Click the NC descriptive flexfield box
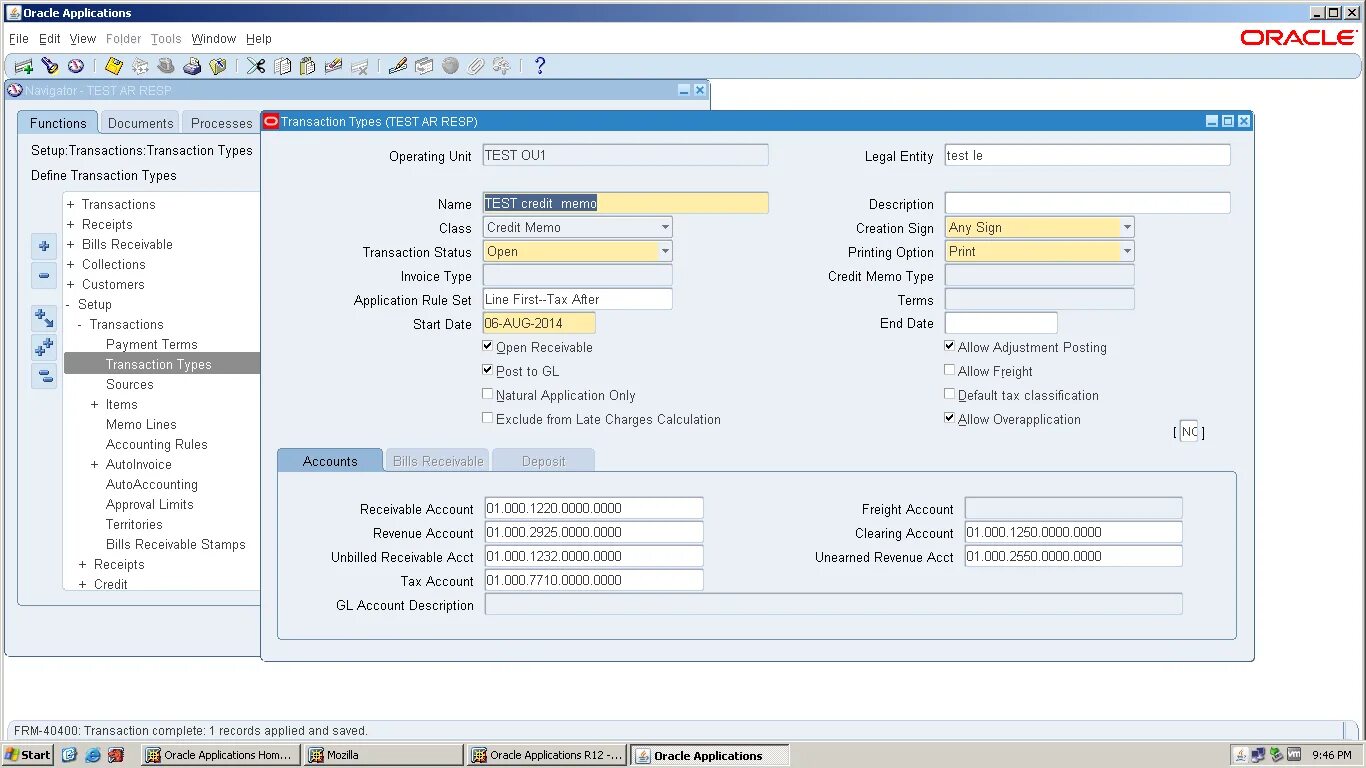1366x768 pixels. [1189, 432]
